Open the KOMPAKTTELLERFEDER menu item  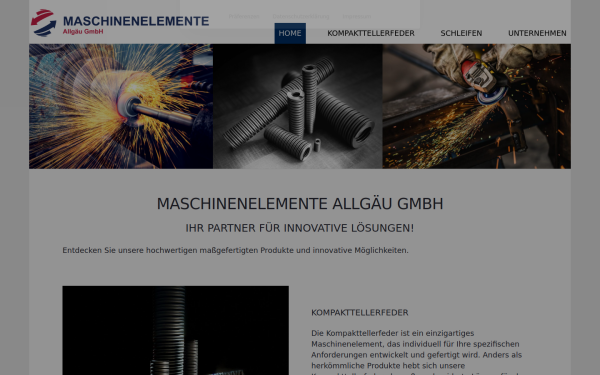coord(371,33)
